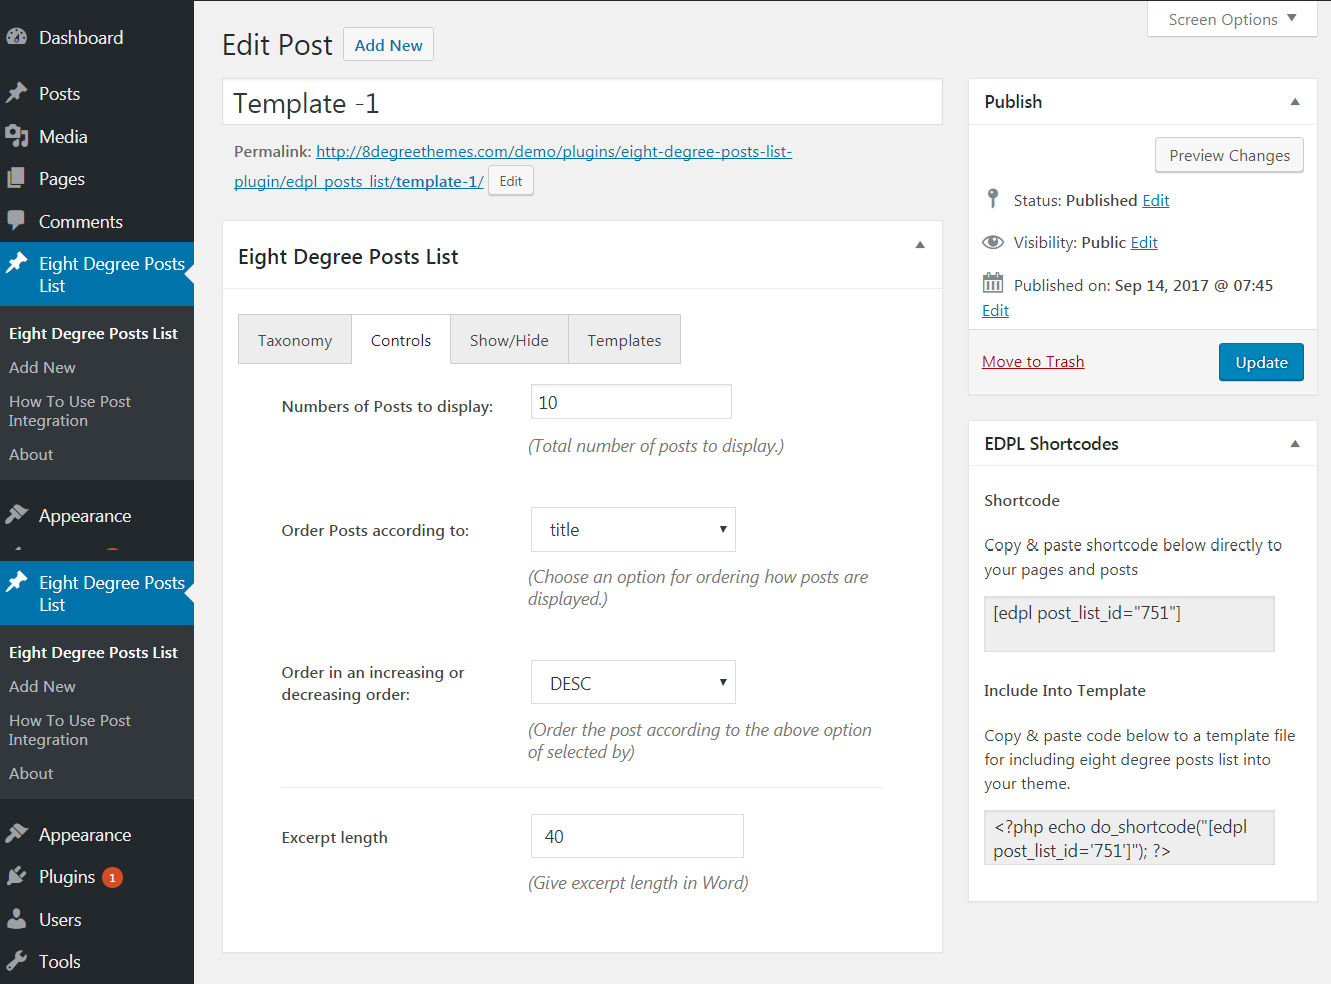Switch to the Taxonomy tab
Image resolution: width=1331 pixels, height=984 pixels.
(x=295, y=340)
